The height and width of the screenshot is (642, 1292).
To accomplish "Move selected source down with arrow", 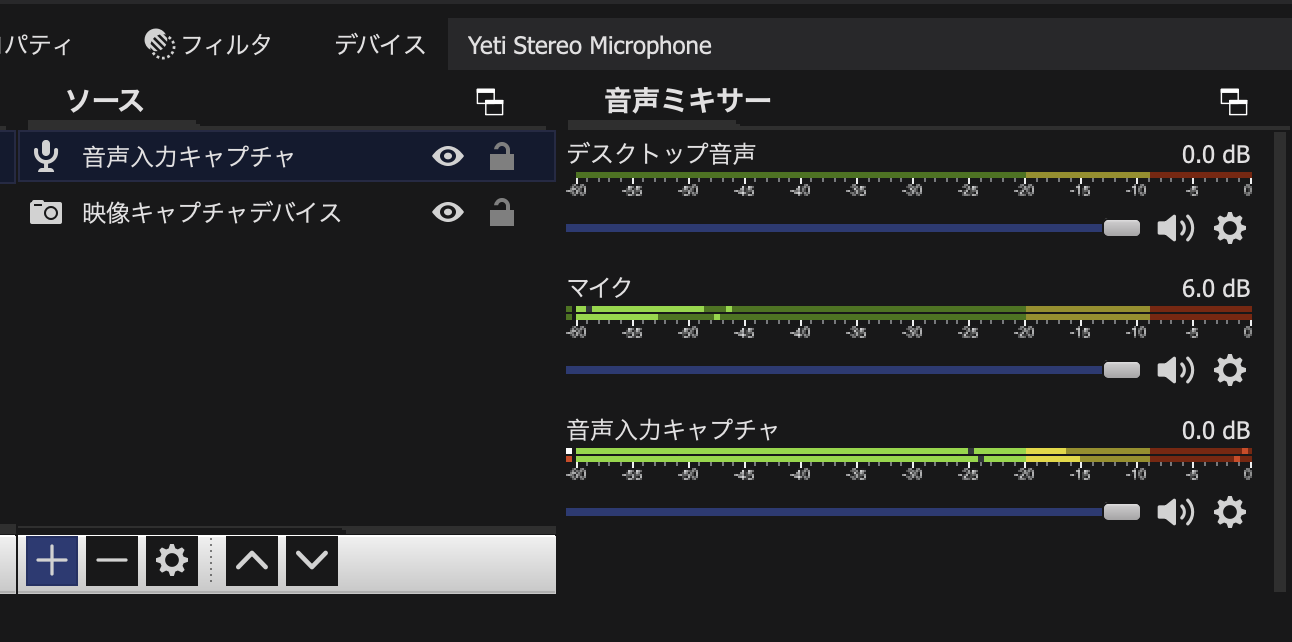I will pos(312,561).
